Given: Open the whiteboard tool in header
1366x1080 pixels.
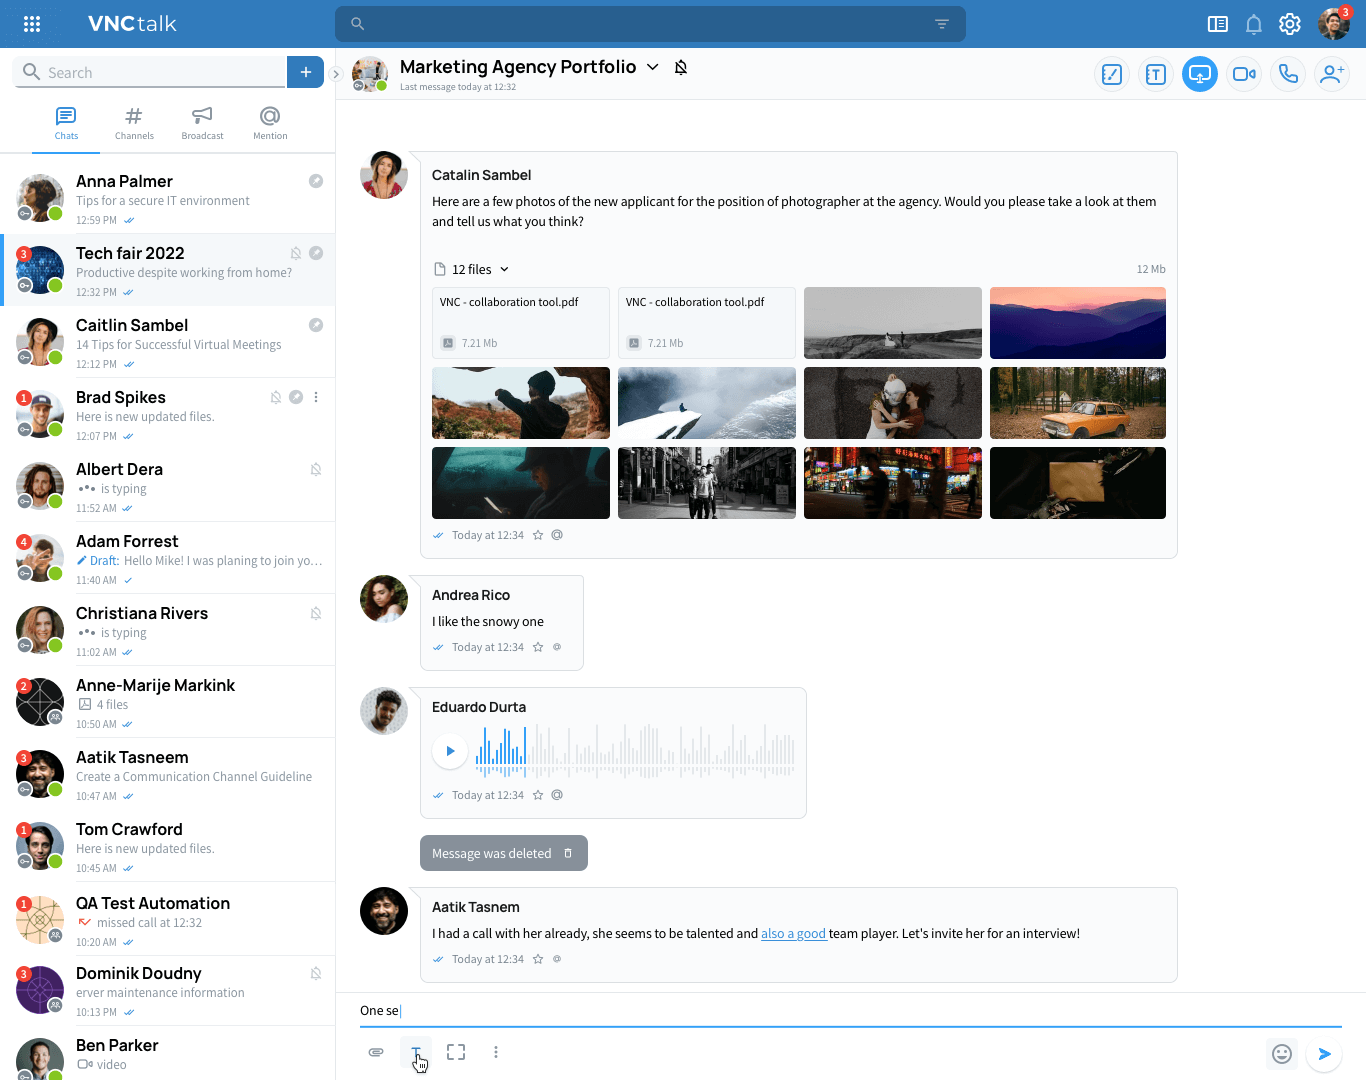Looking at the screenshot, I should pos(1112,74).
